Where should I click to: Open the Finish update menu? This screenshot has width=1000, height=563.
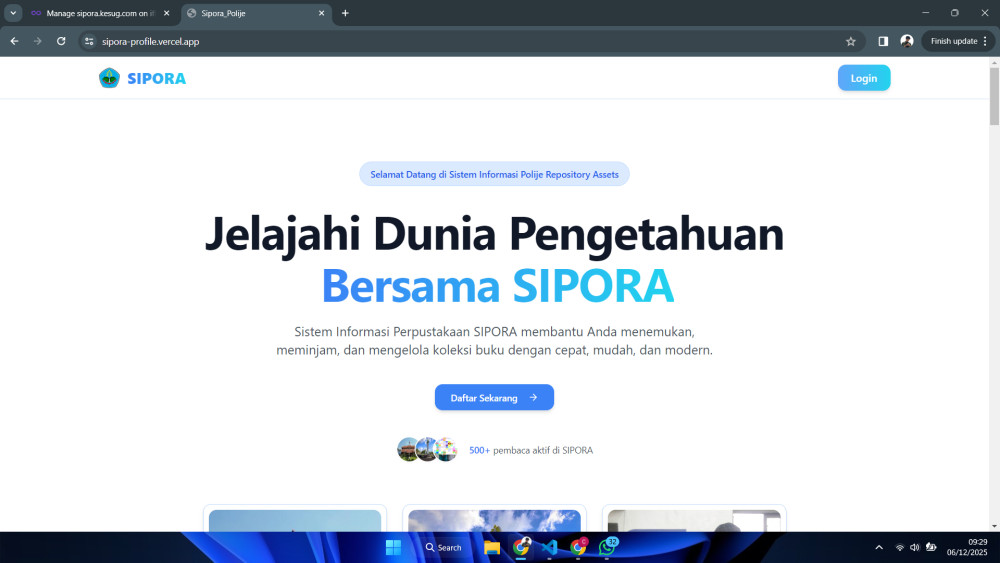[x=958, y=41]
